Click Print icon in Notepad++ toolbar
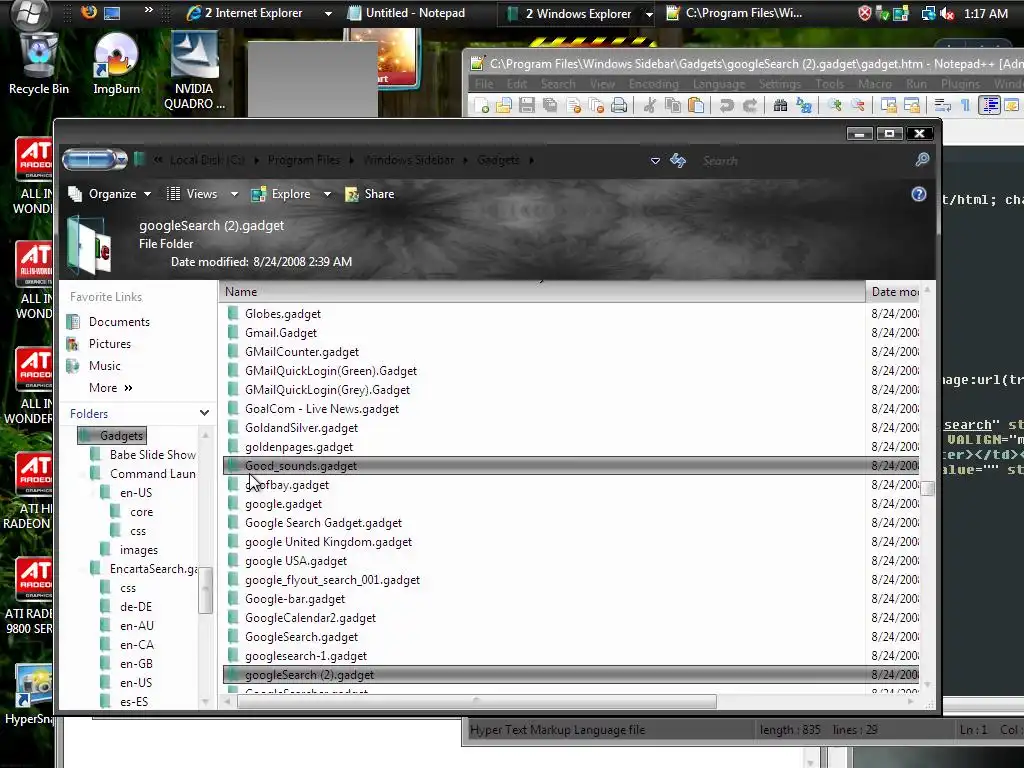The height and width of the screenshot is (768, 1024). pos(619,105)
